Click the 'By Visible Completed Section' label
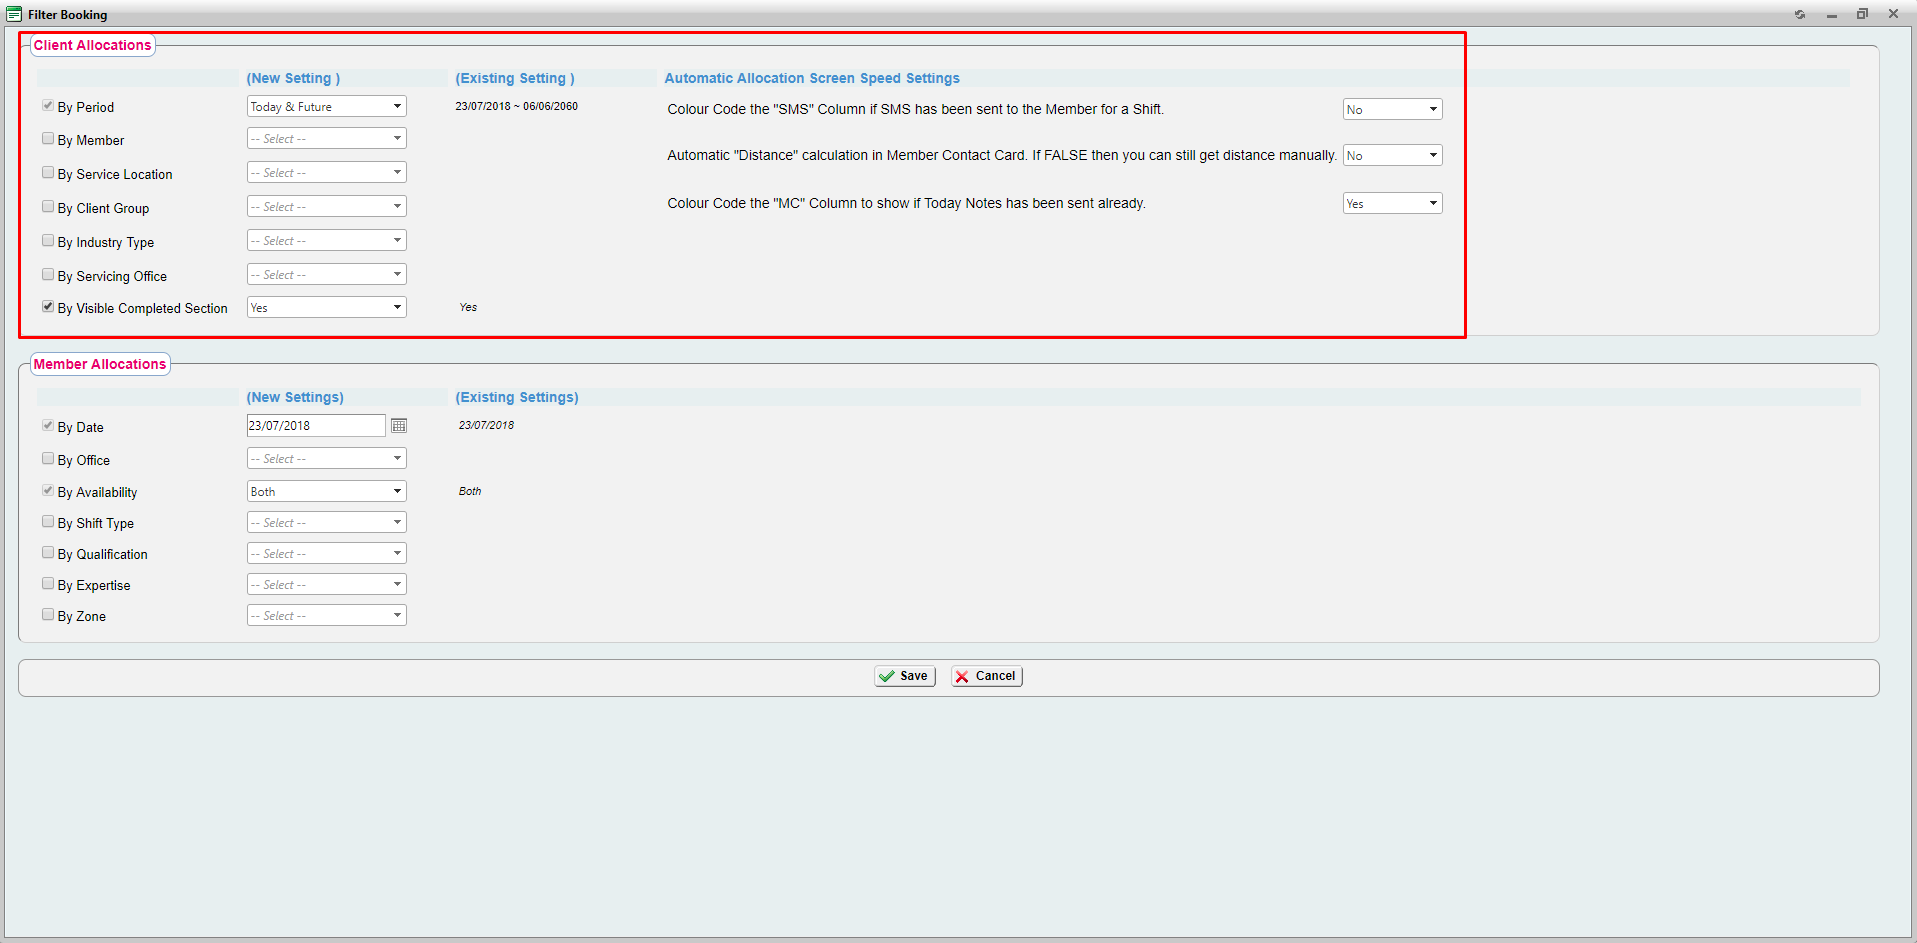The height and width of the screenshot is (943, 1917). coord(143,308)
